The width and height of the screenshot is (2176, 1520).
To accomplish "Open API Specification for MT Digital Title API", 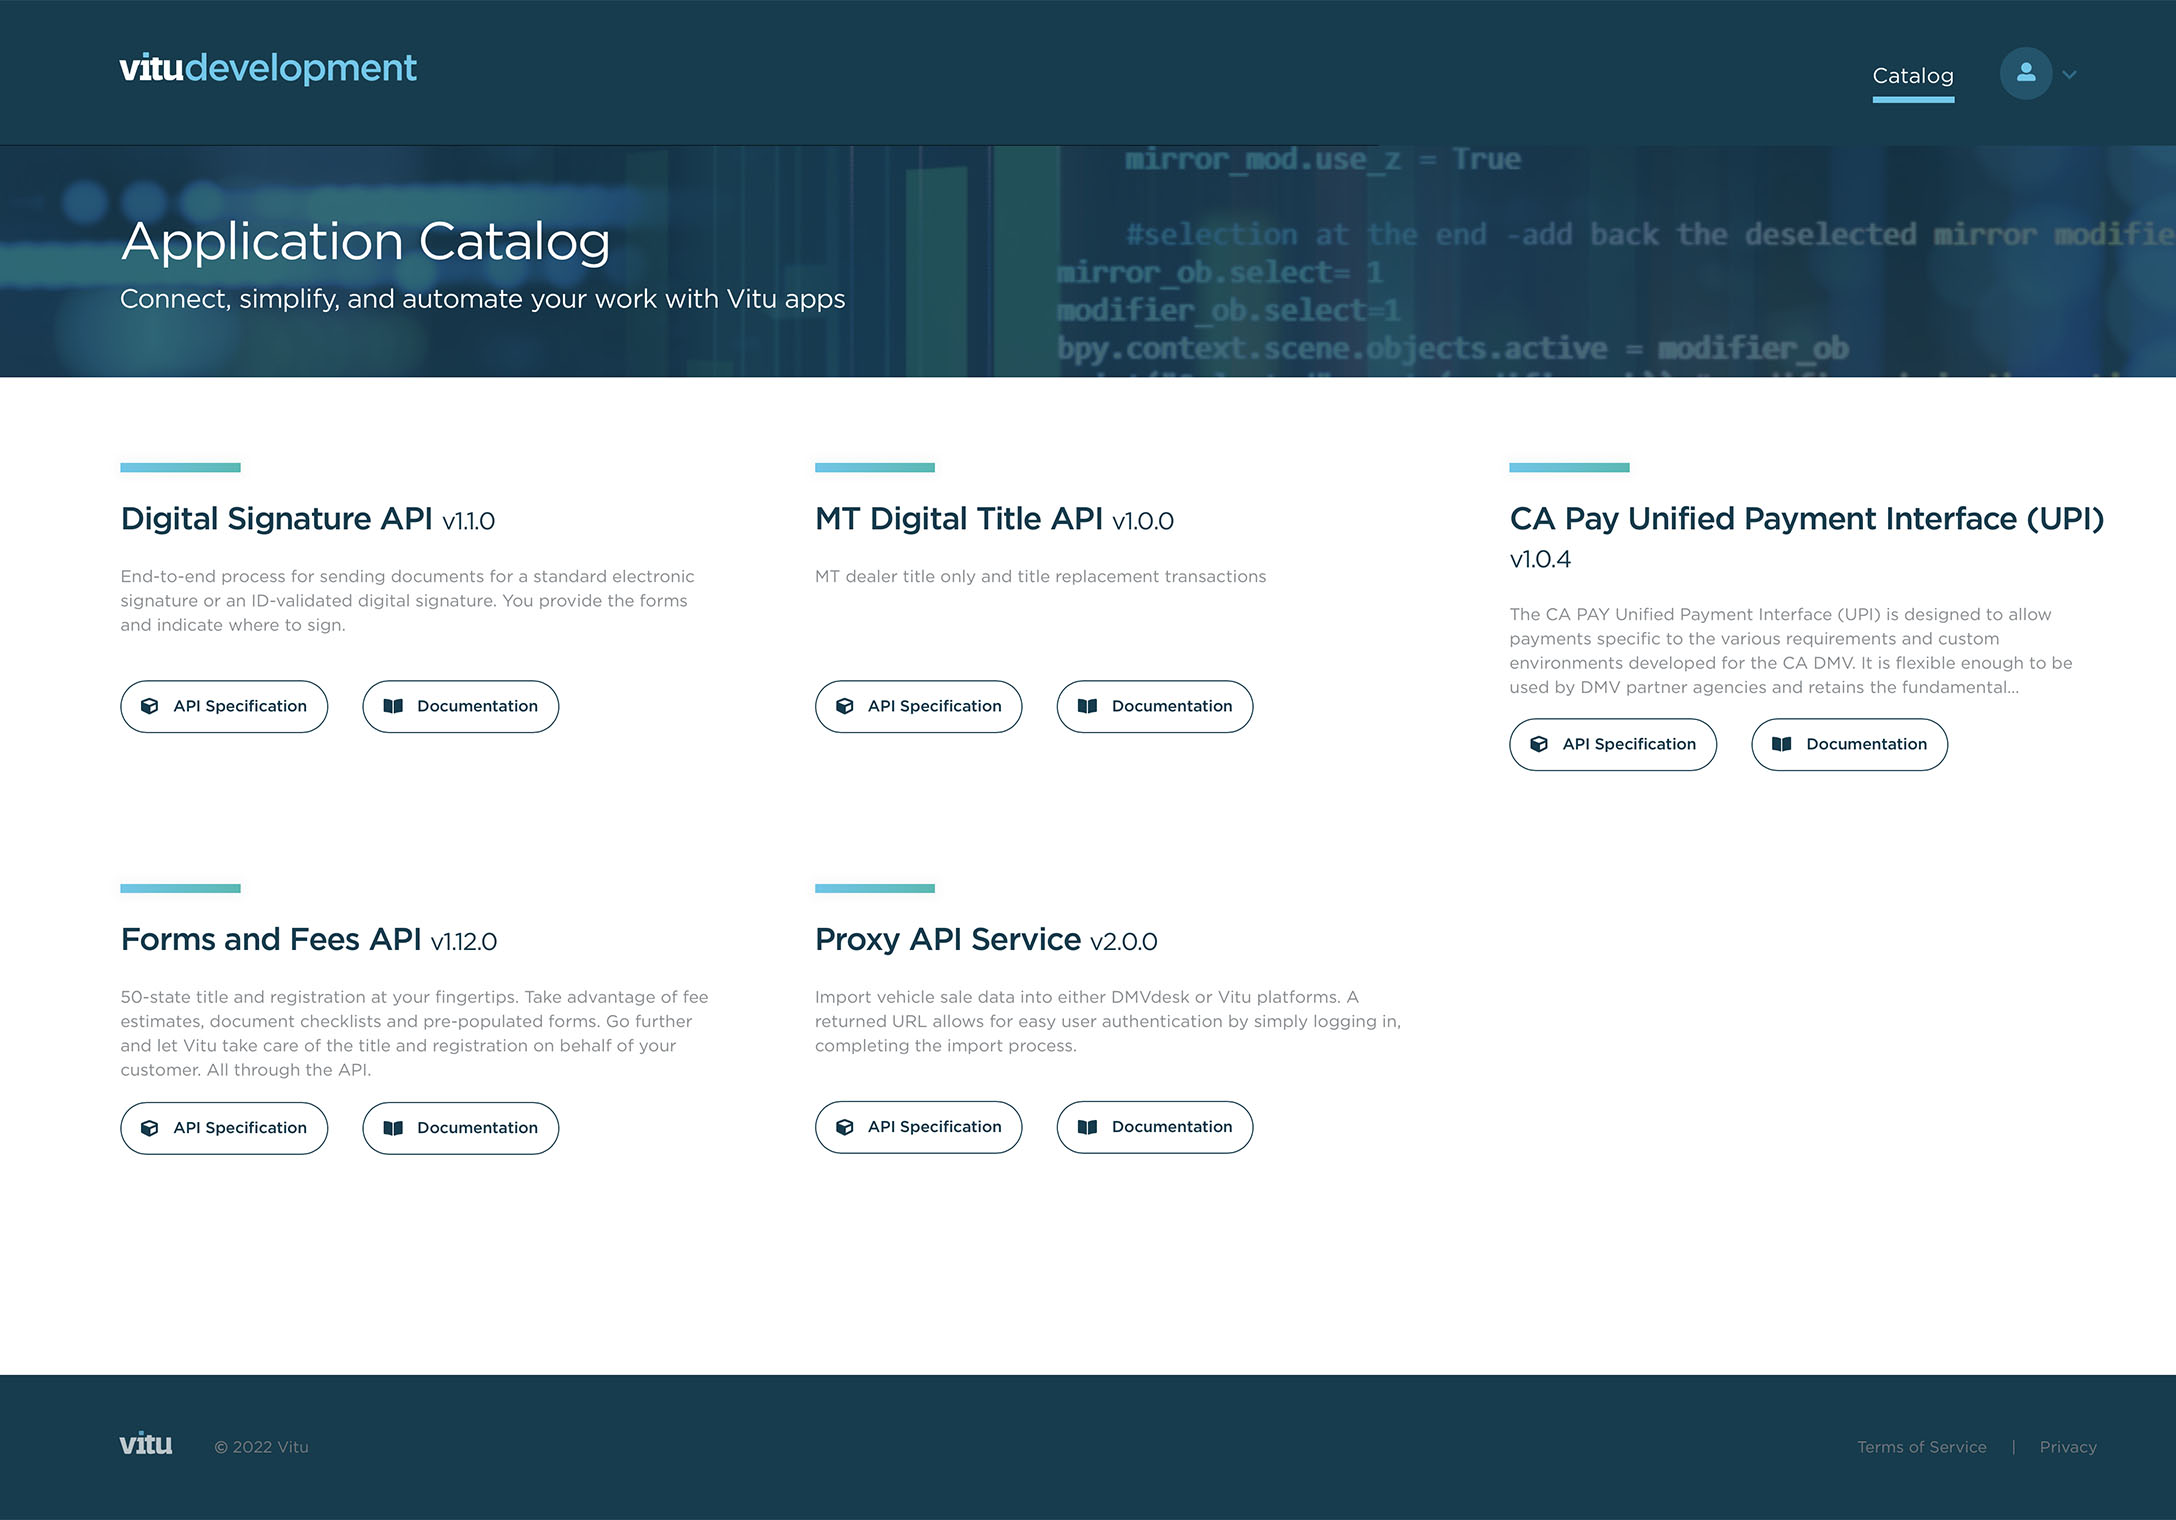I will tap(918, 706).
